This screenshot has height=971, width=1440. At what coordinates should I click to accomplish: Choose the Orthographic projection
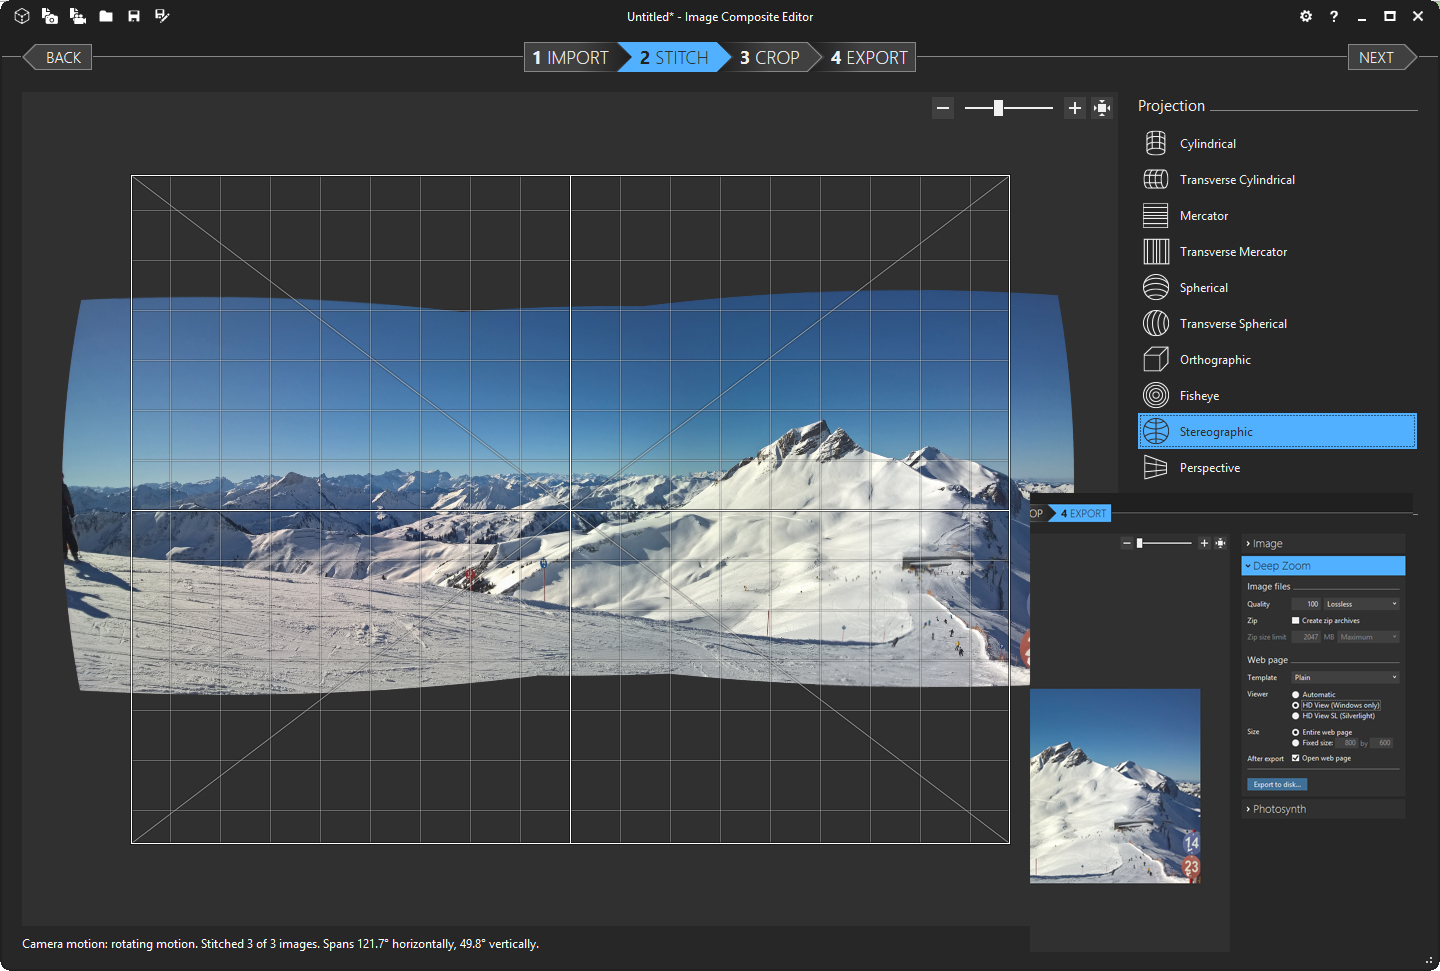(x=1215, y=359)
